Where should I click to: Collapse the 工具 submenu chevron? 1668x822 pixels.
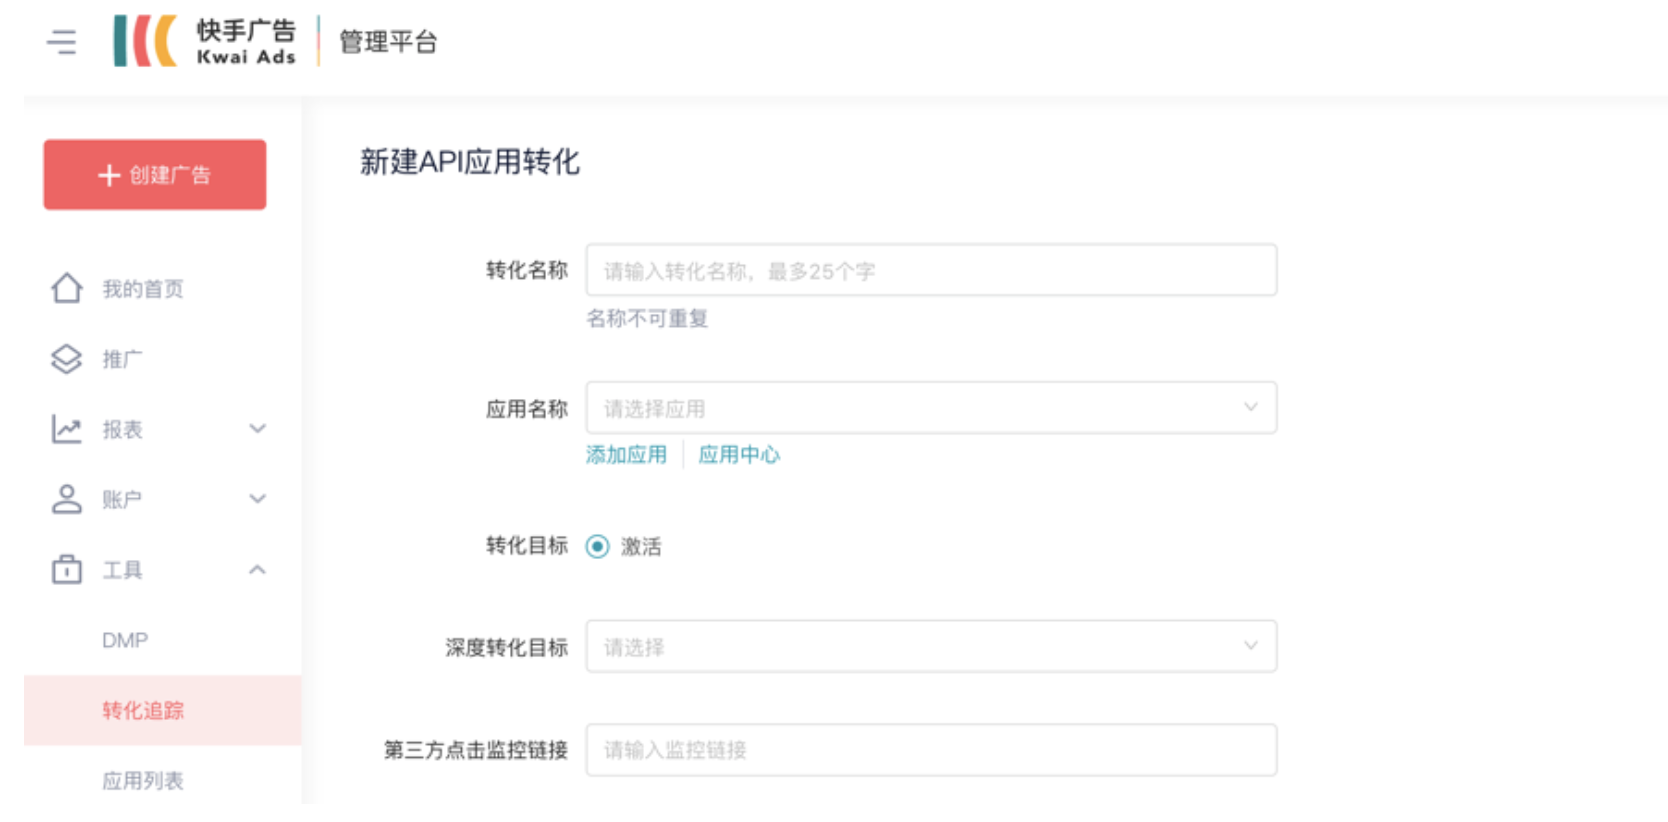pyautogui.click(x=257, y=569)
